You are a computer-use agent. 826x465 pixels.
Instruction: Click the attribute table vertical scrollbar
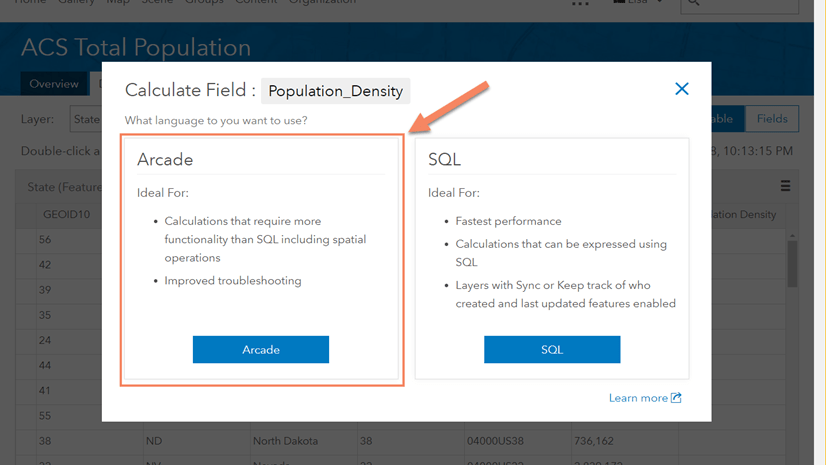(792, 263)
